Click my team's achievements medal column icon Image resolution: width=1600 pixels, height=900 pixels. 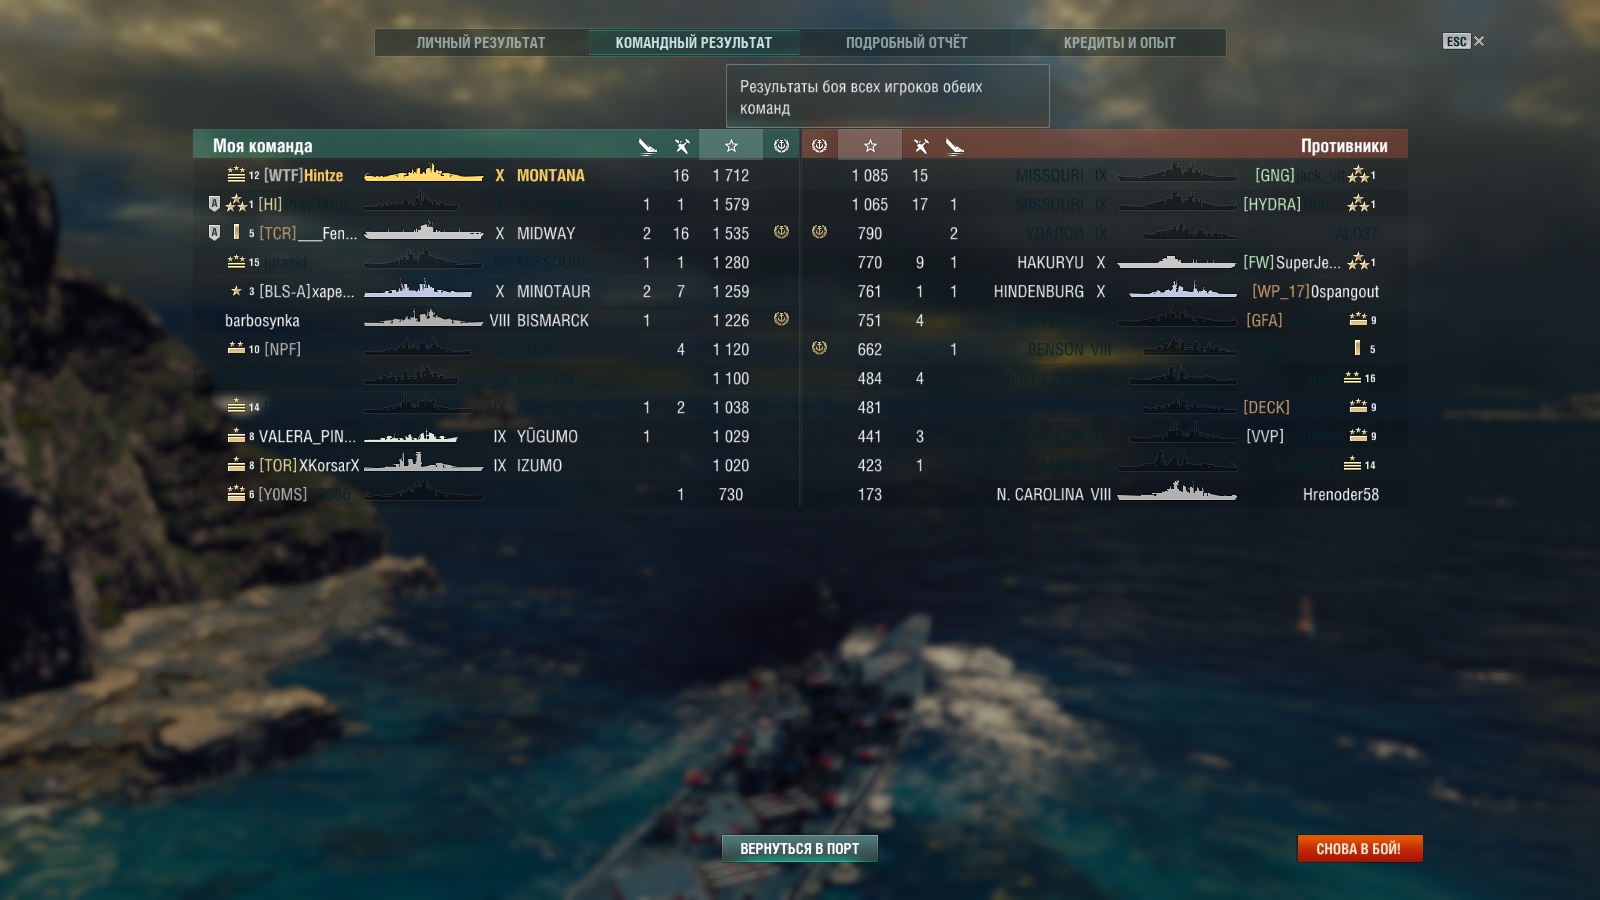[x=781, y=146]
